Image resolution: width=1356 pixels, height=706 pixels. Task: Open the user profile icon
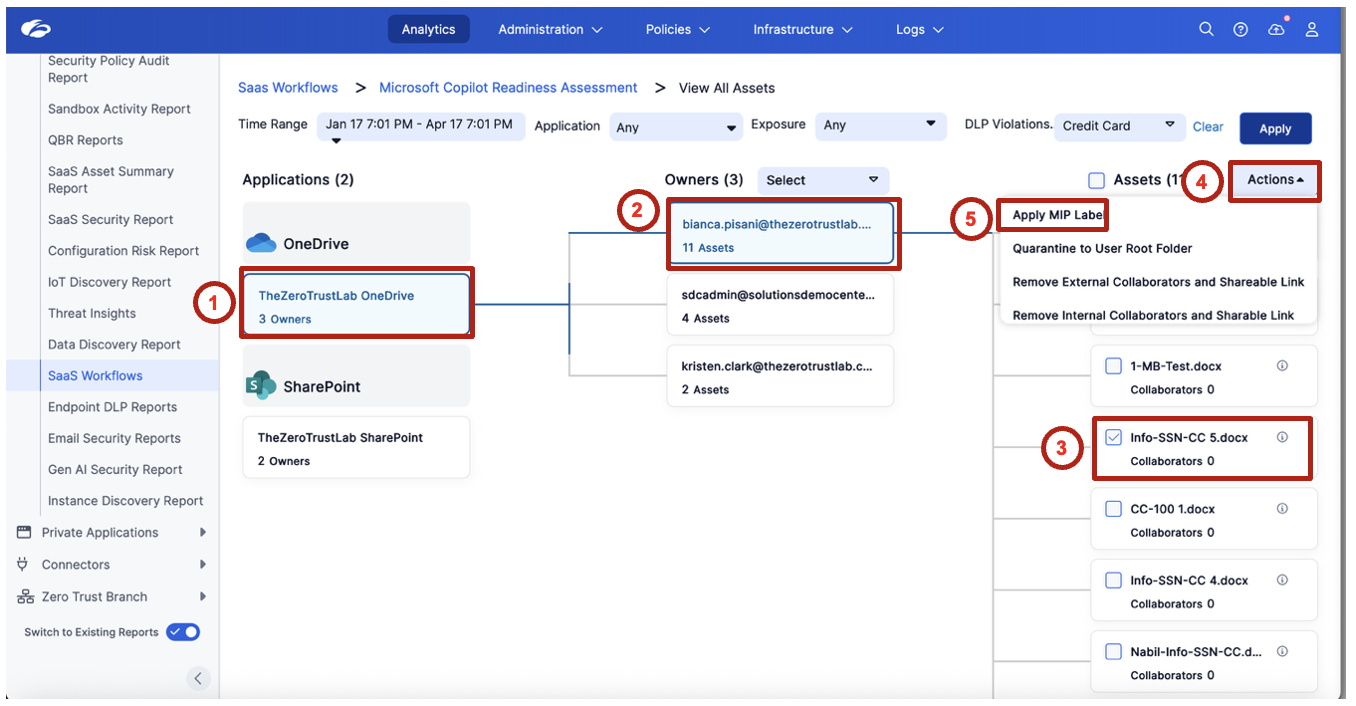(1312, 30)
